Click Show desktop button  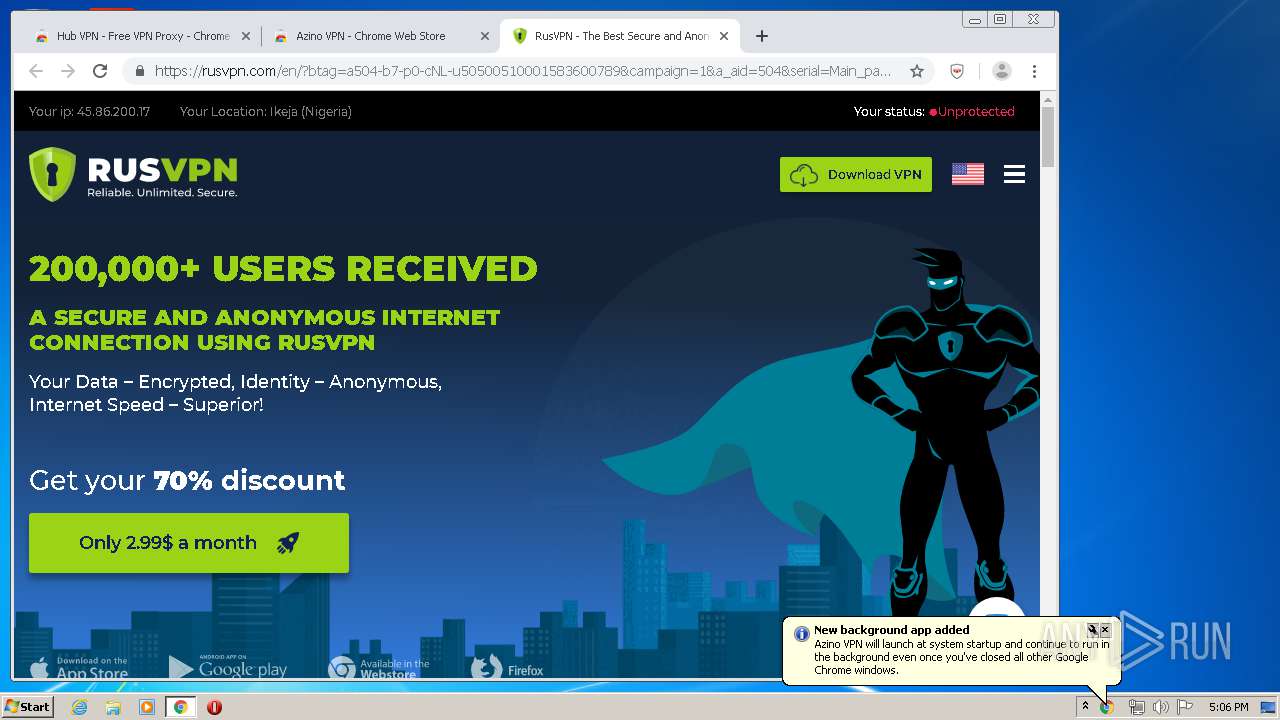click(1269, 707)
